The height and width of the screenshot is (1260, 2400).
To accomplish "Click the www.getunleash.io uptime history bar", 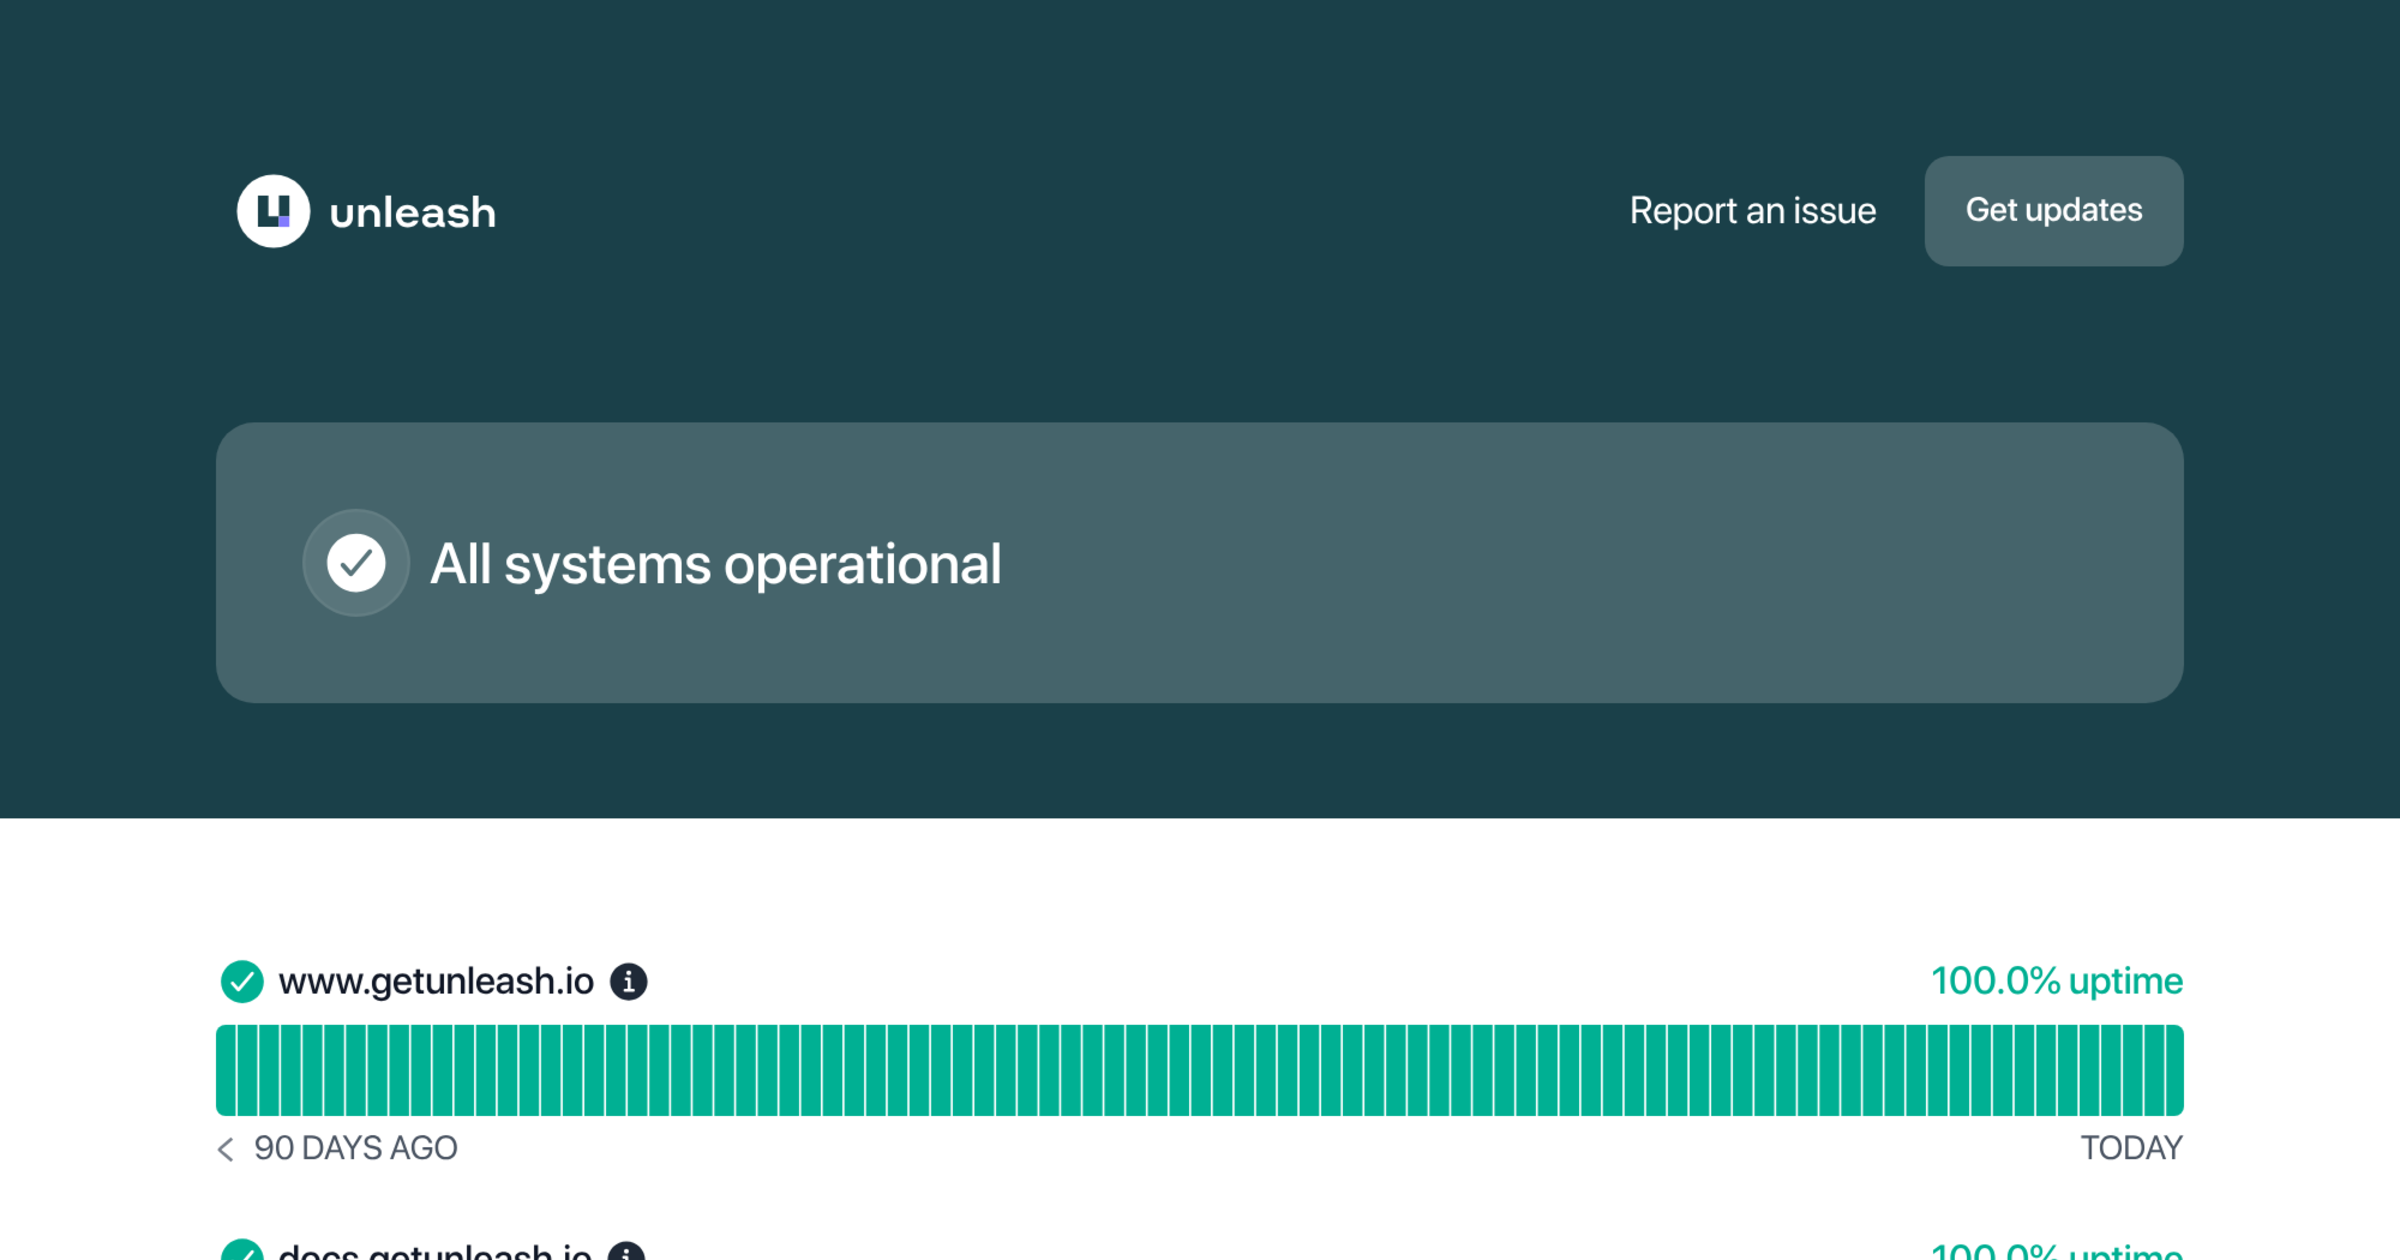I will (x=1200, y=1070).
